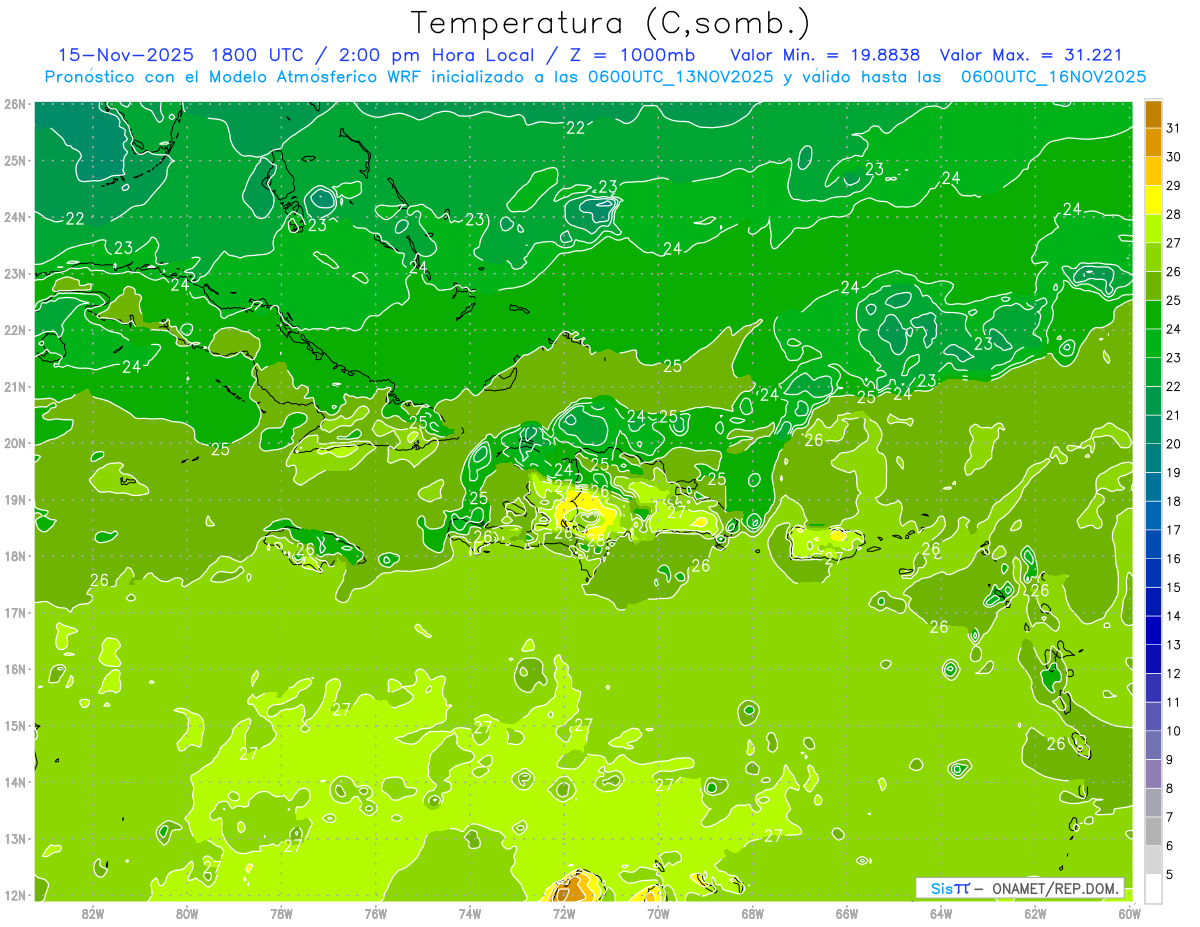Click the 'Valor Max. = 31.221' readout
Viewport: 1200px width, 927px height.
coord(1031,55)
